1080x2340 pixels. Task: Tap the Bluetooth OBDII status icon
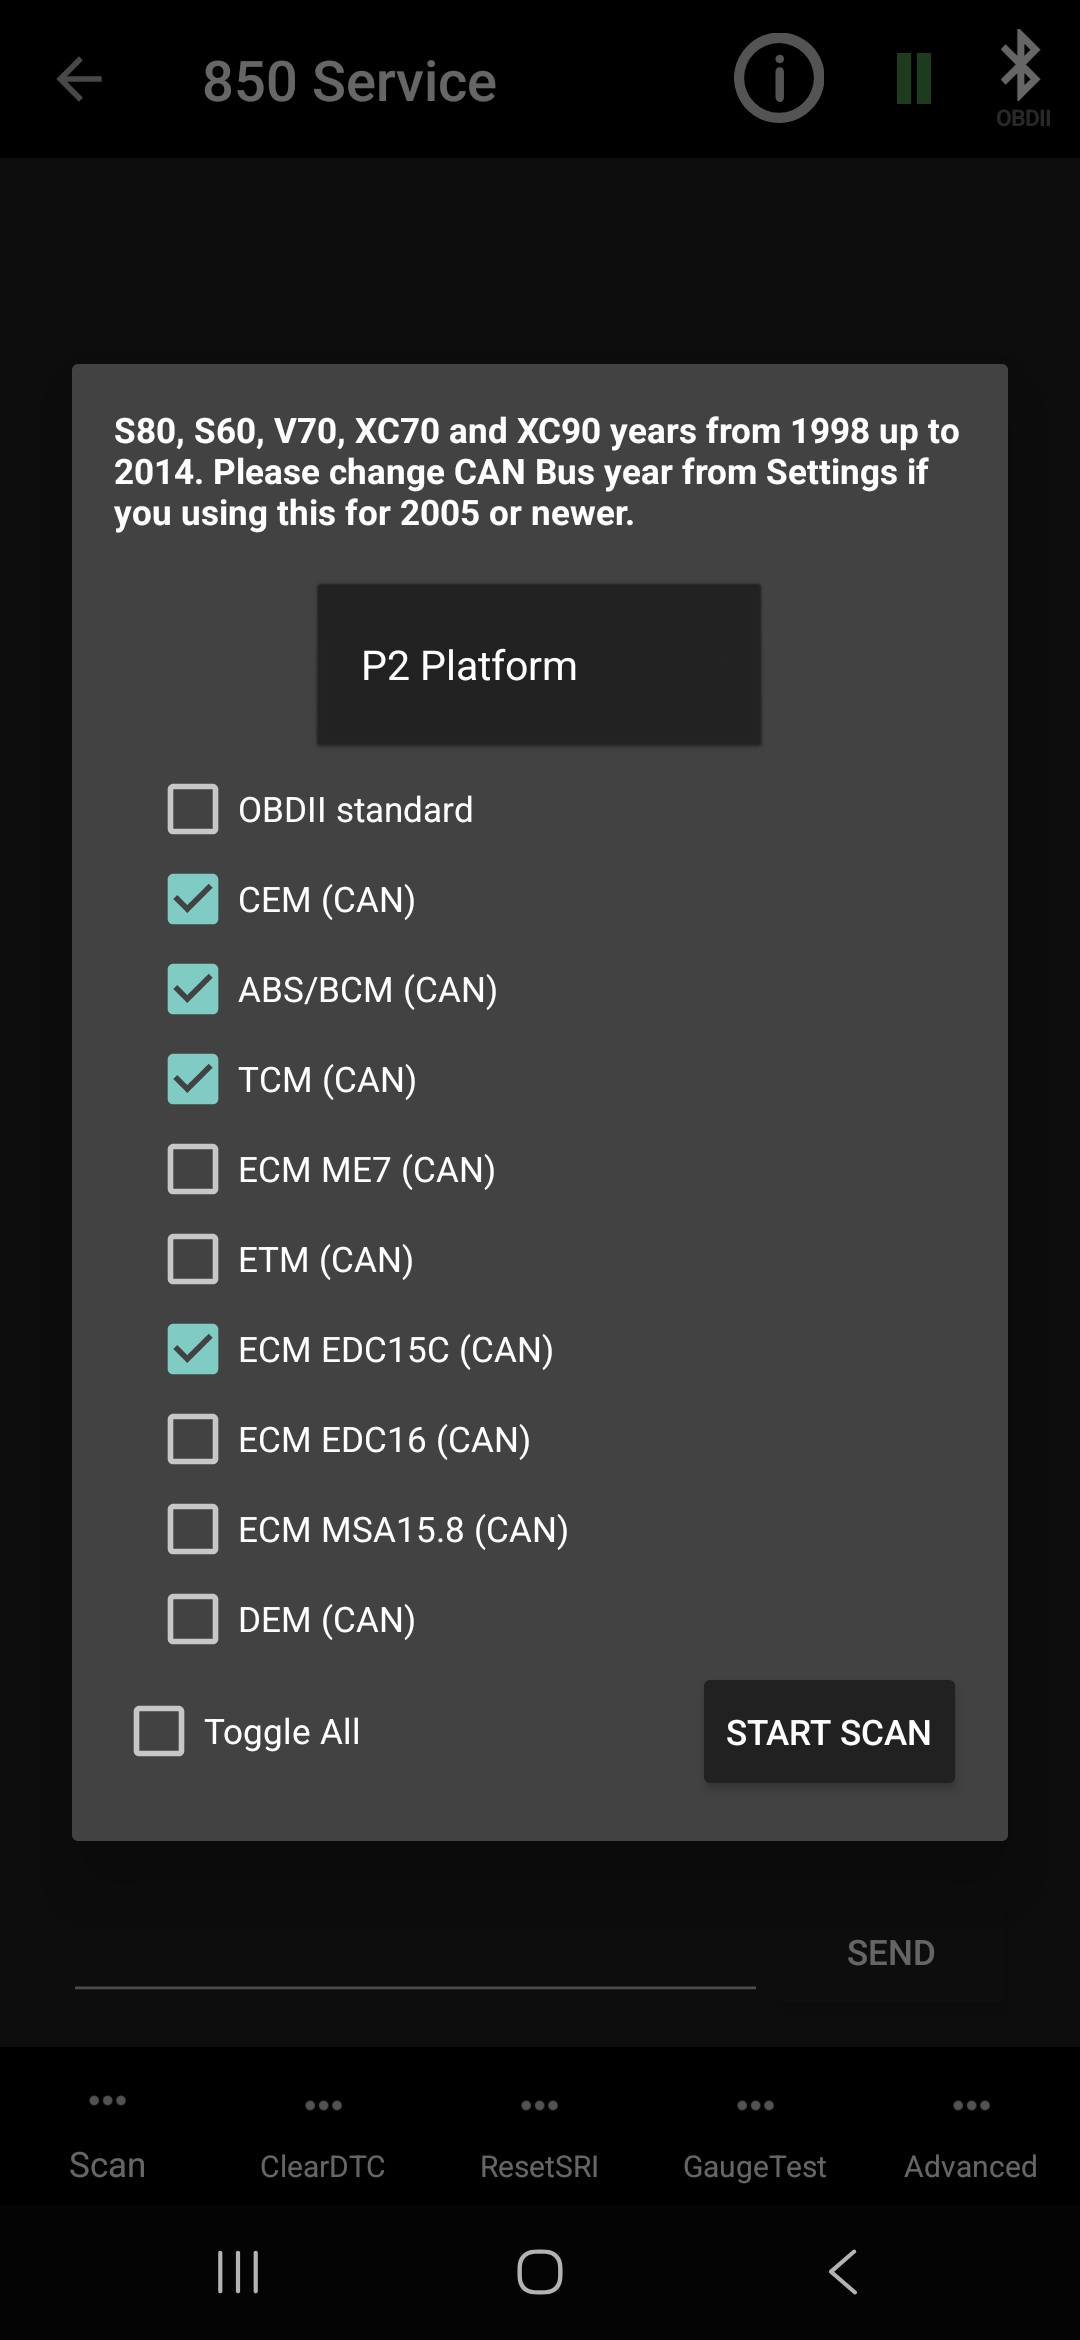pos(1022,78)
